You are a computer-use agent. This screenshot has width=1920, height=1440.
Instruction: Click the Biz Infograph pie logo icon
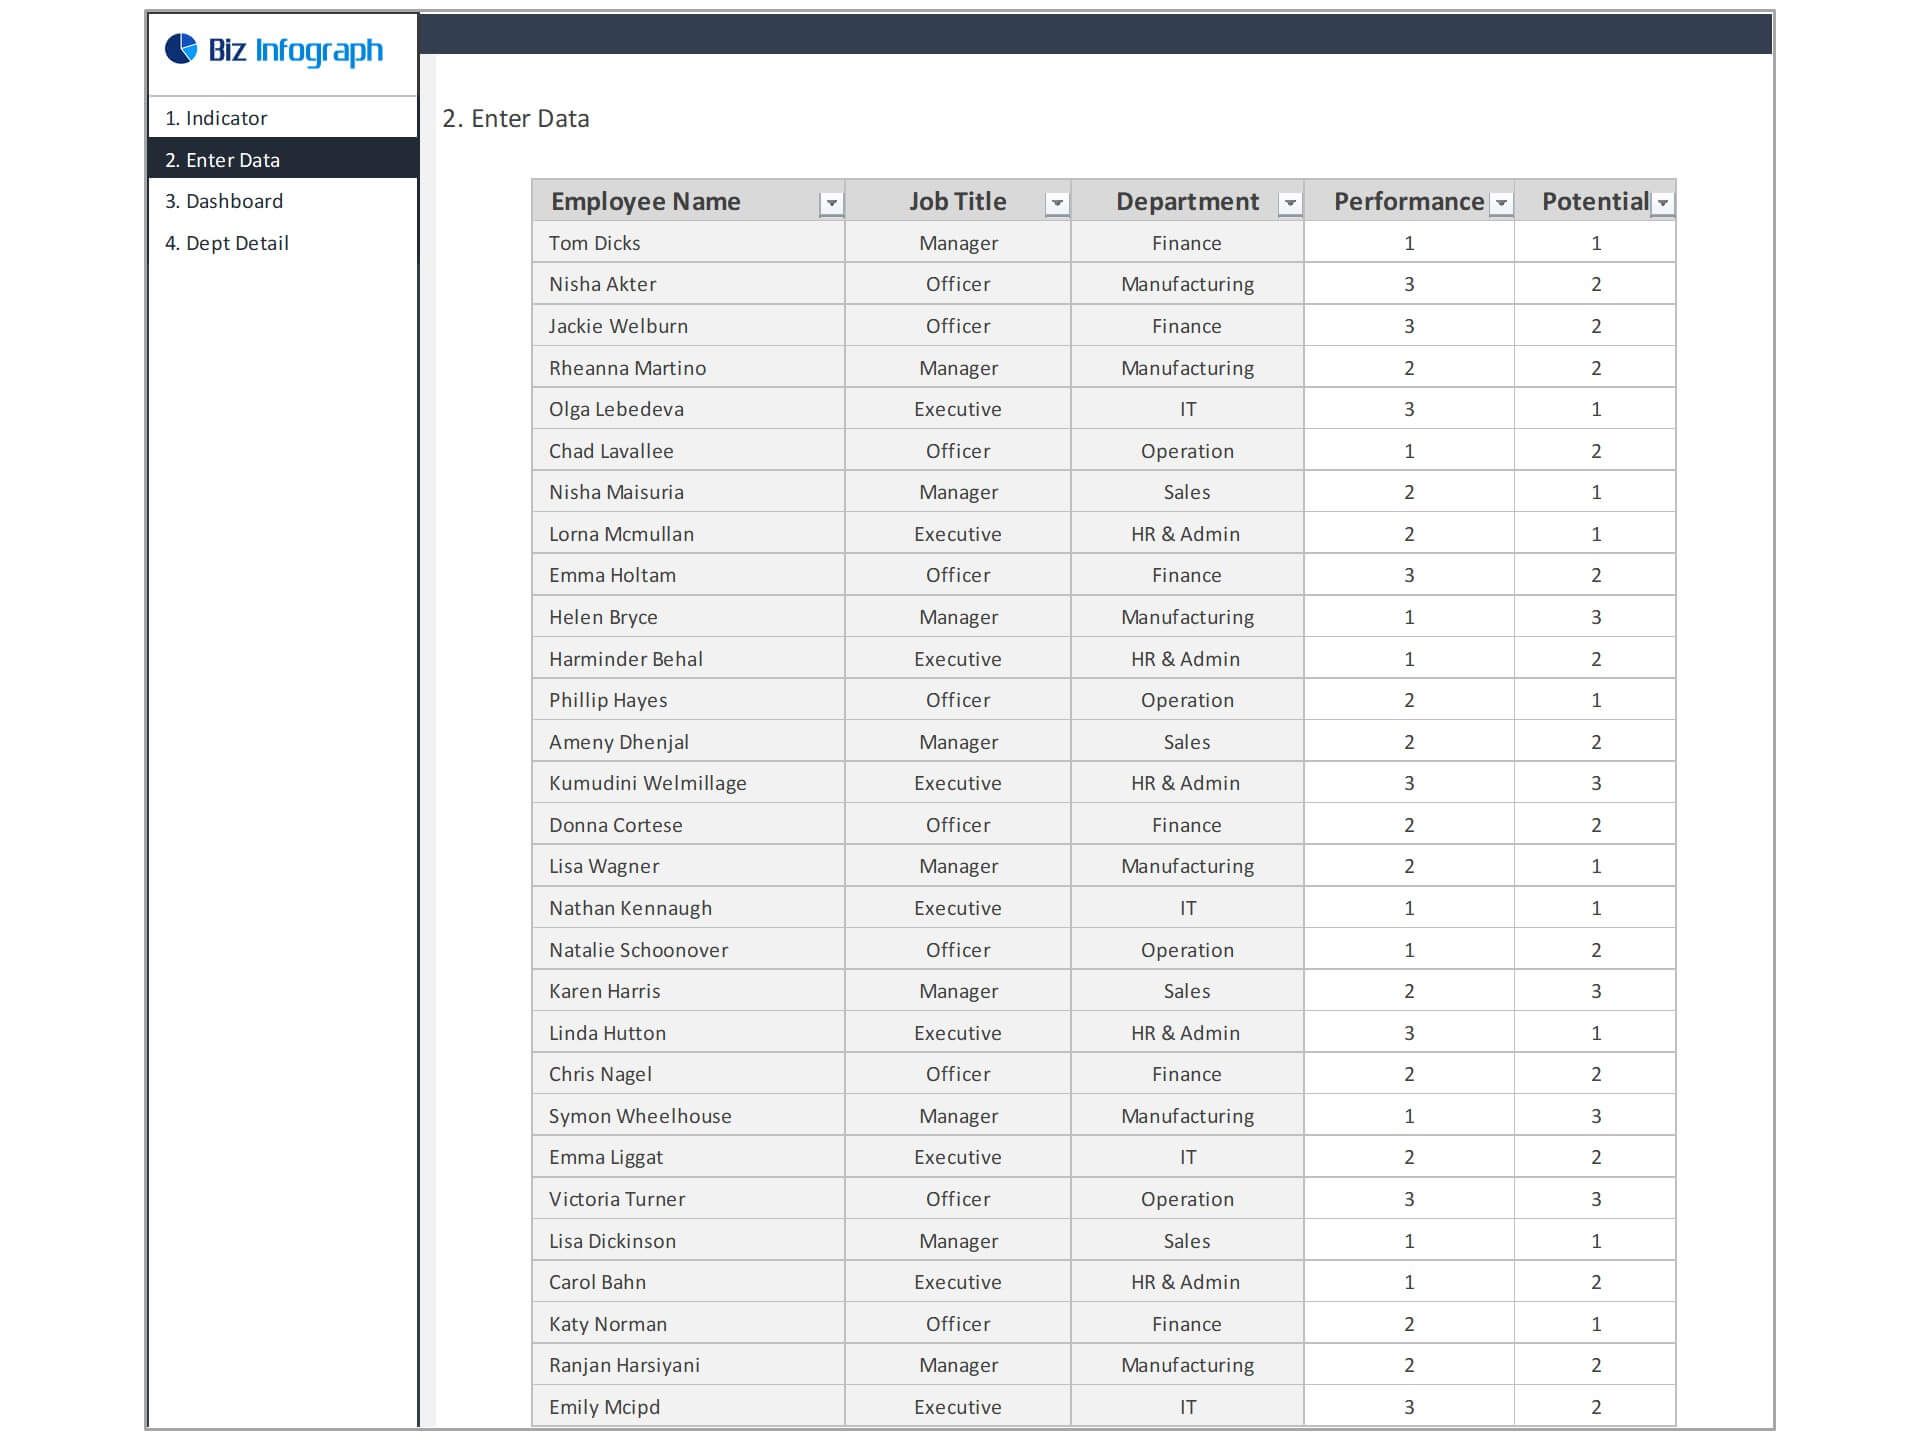coord(181,48)
